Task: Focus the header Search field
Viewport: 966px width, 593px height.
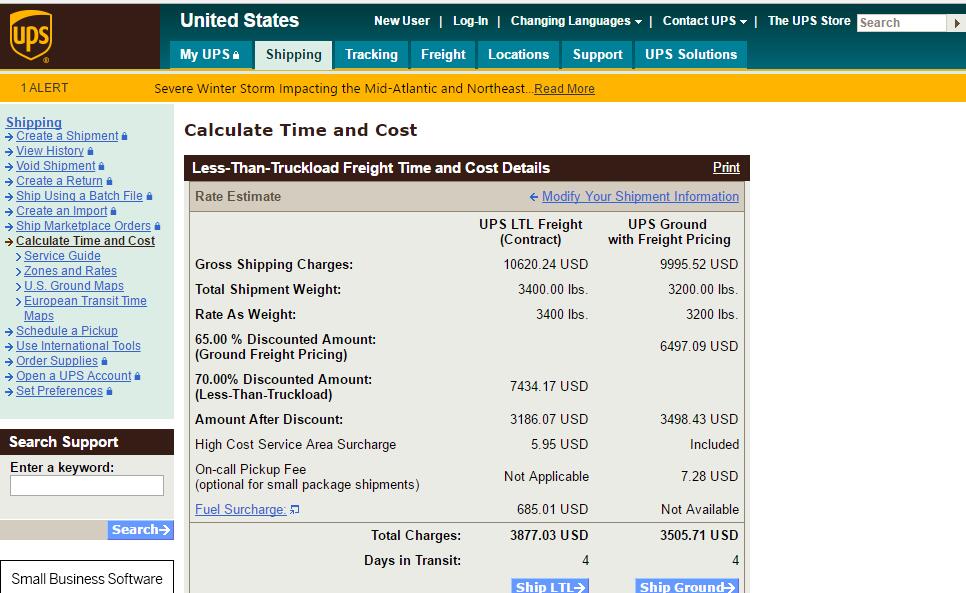Action: point(901,23)
